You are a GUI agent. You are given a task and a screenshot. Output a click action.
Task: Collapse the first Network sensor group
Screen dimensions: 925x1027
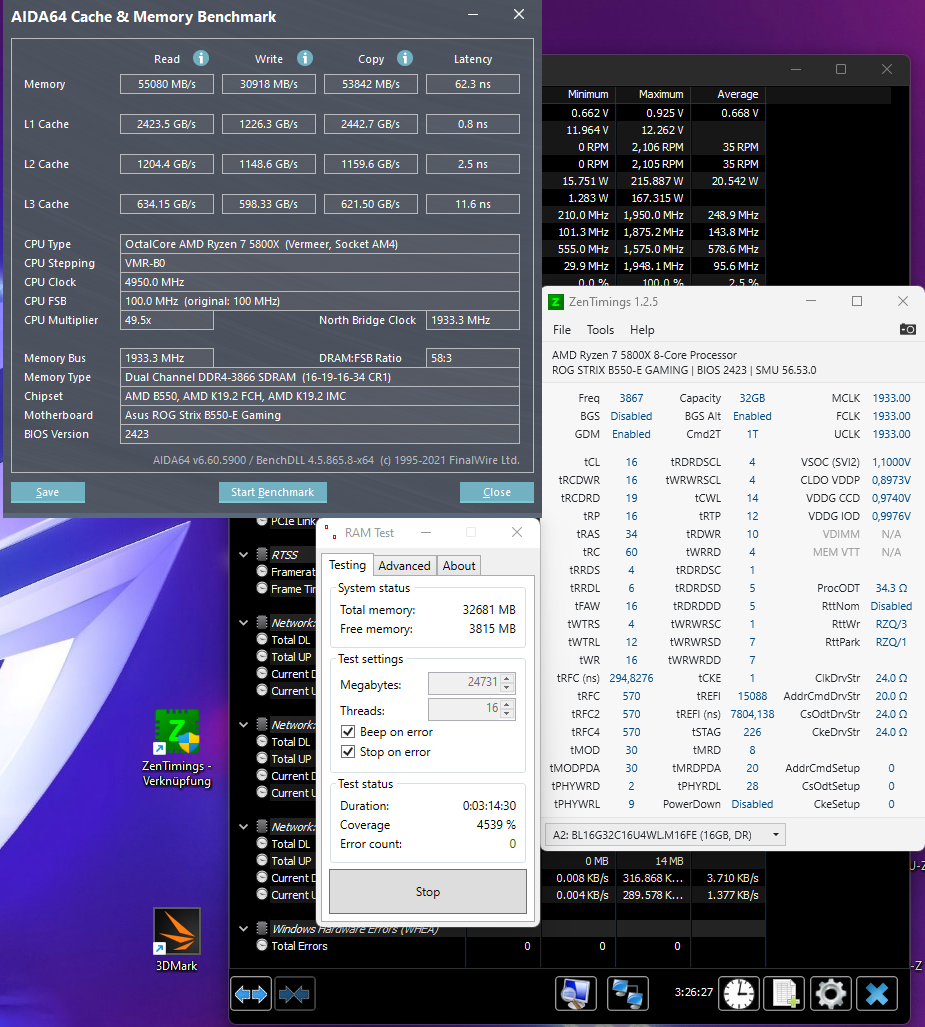[x=244, y=623]
